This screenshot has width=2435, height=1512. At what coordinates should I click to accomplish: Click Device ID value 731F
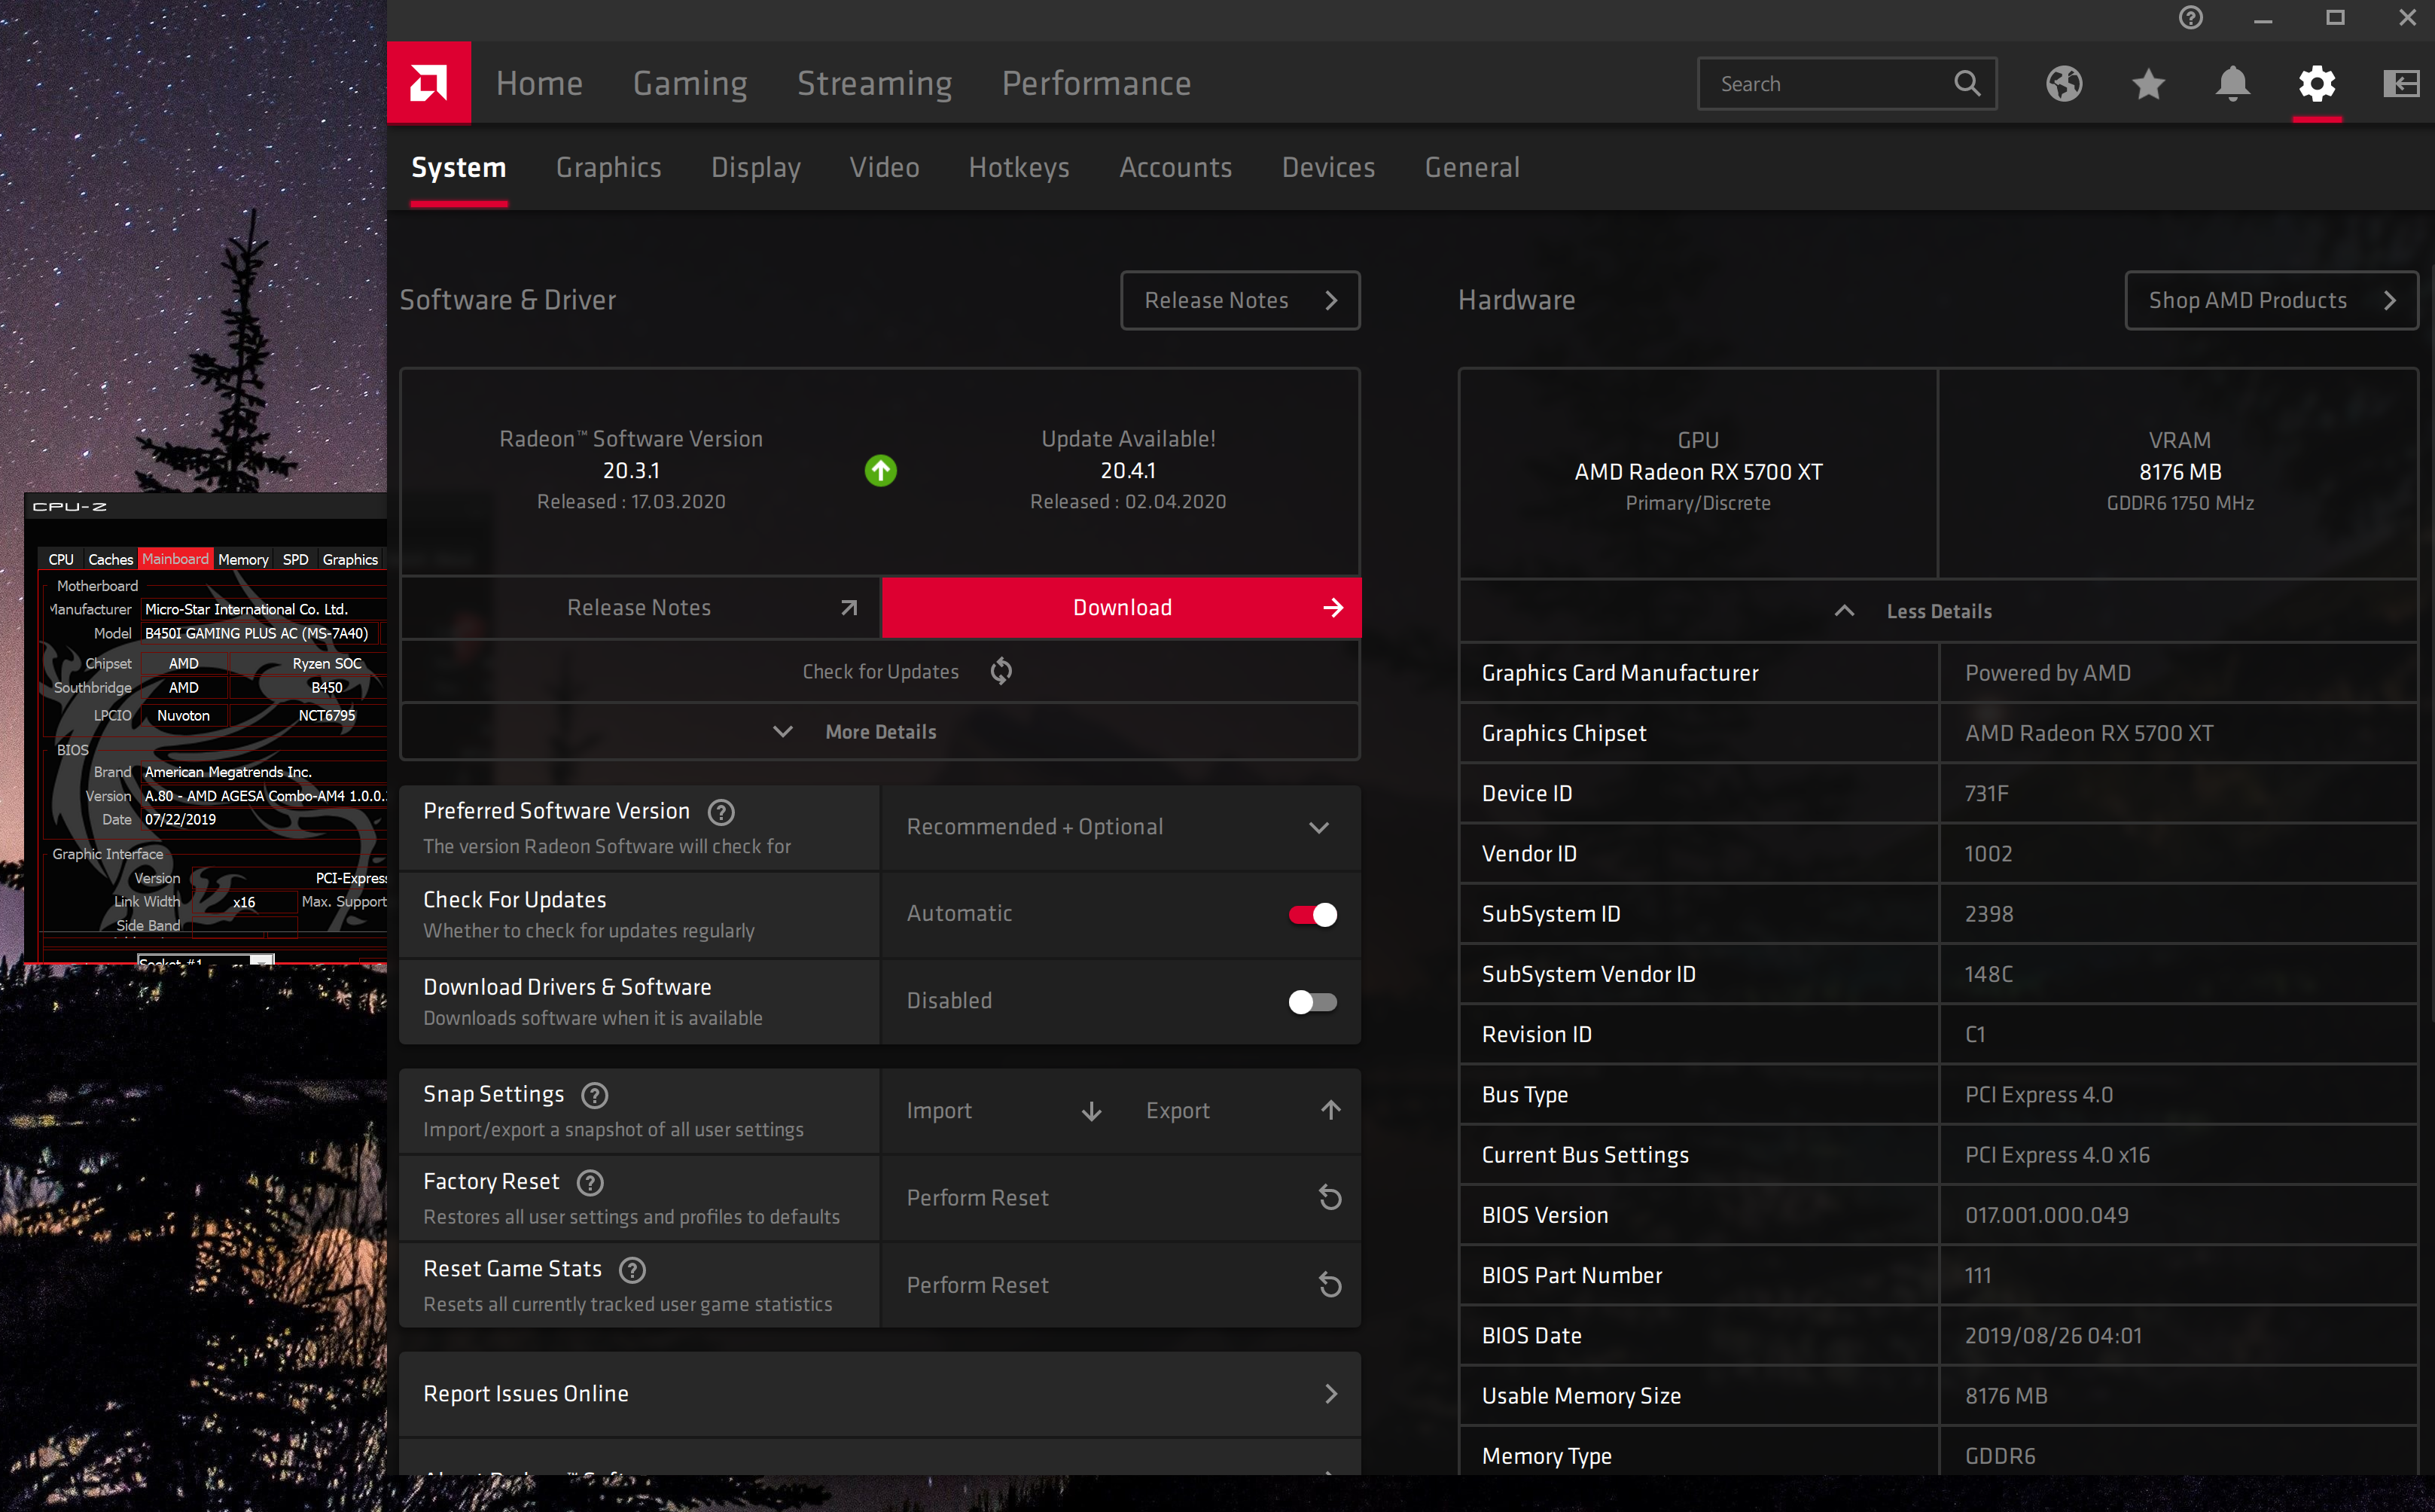(1986, 793)
